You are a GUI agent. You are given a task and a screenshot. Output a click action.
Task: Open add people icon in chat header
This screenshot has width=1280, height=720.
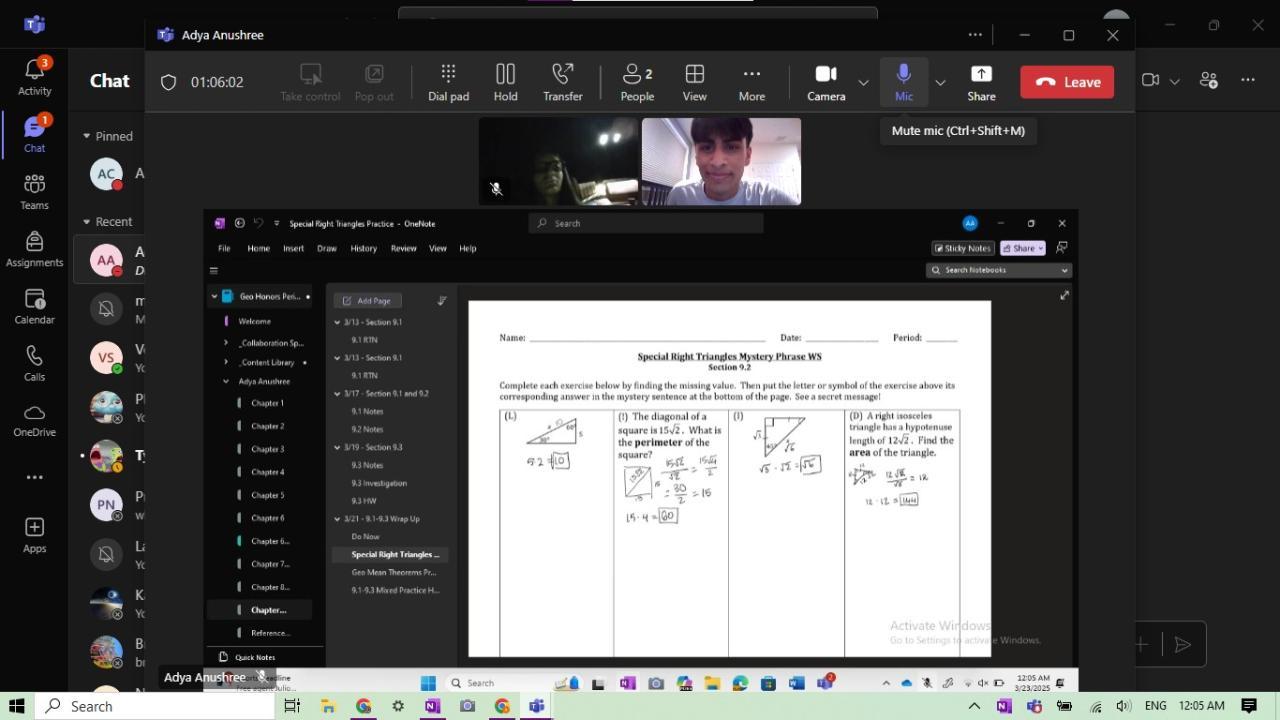pos(1208,80)
